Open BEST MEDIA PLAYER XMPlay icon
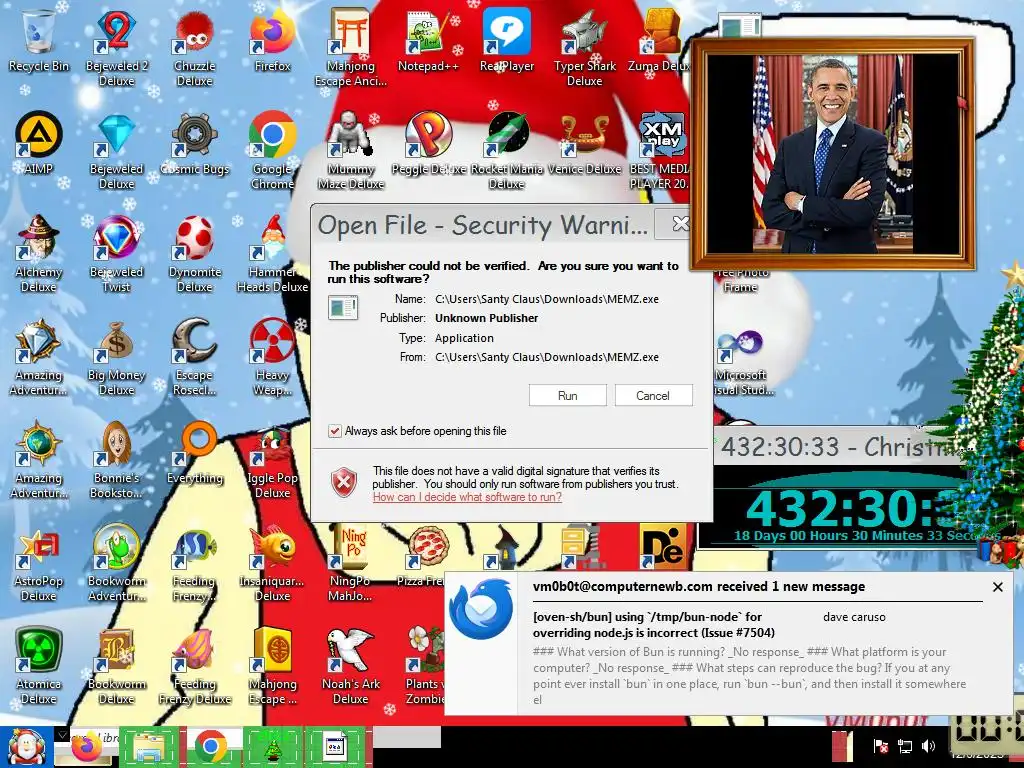The width and height of the screenshot is (1024, 768). click(x=658, y=150)
